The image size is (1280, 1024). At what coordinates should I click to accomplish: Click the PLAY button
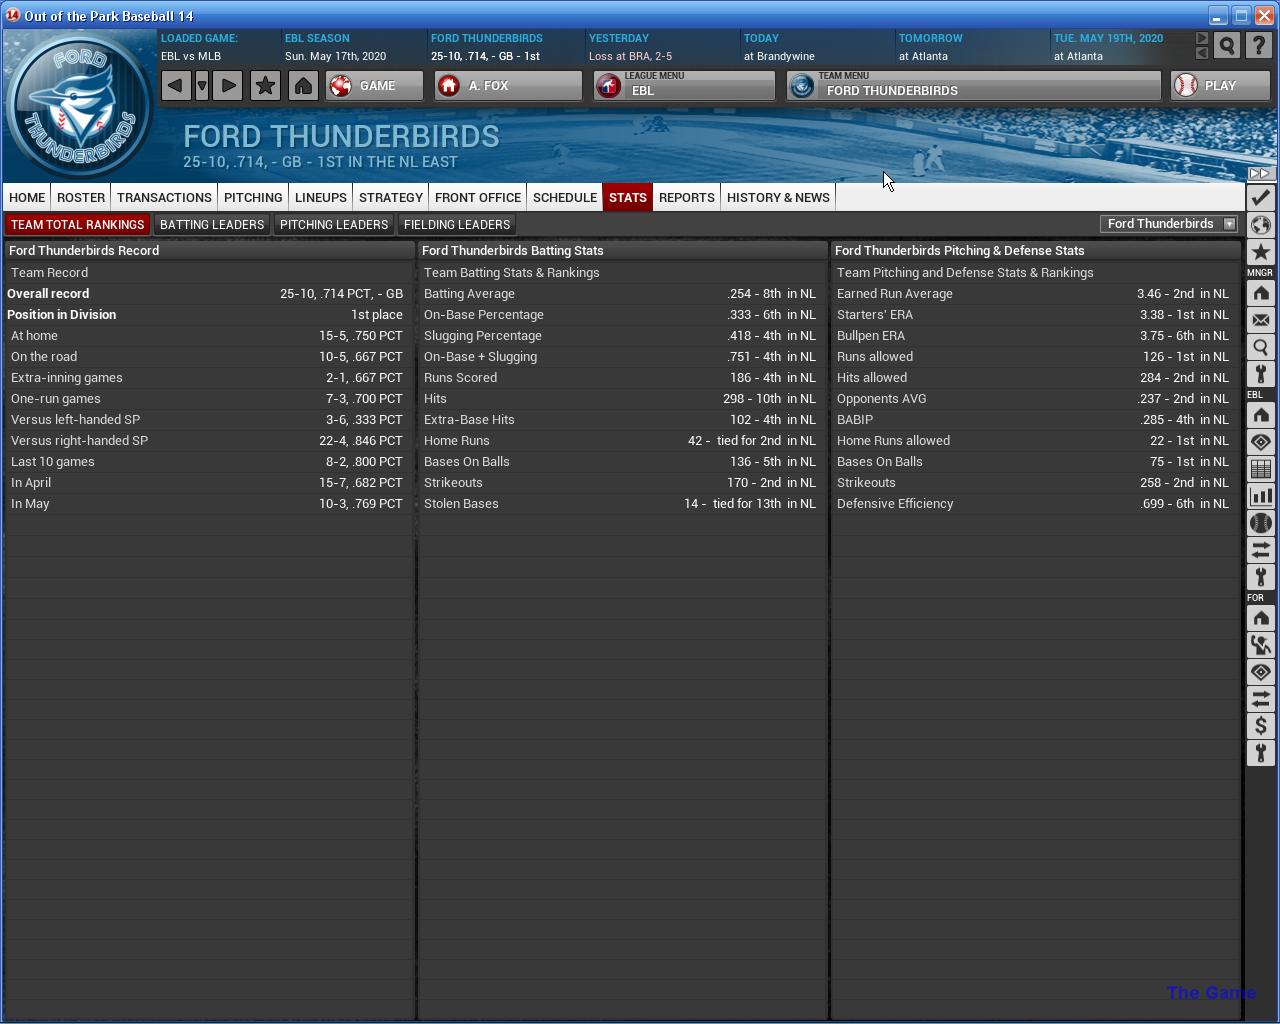1220,86
